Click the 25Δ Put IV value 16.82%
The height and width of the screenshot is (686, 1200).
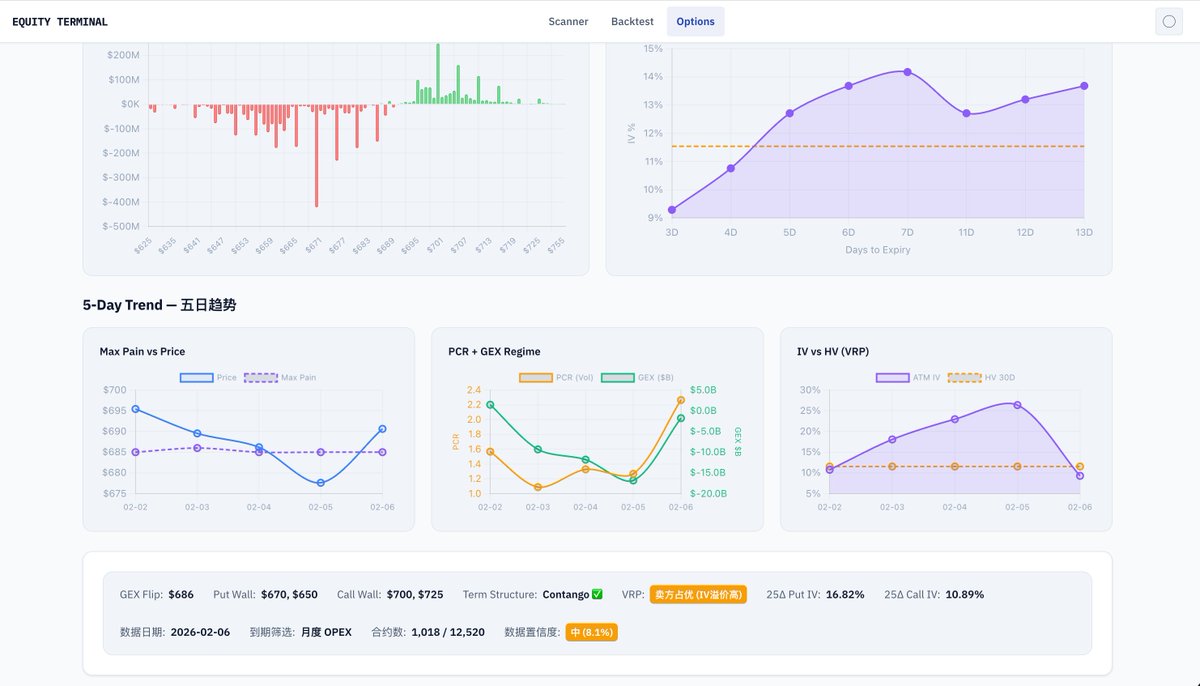point(845,594)
